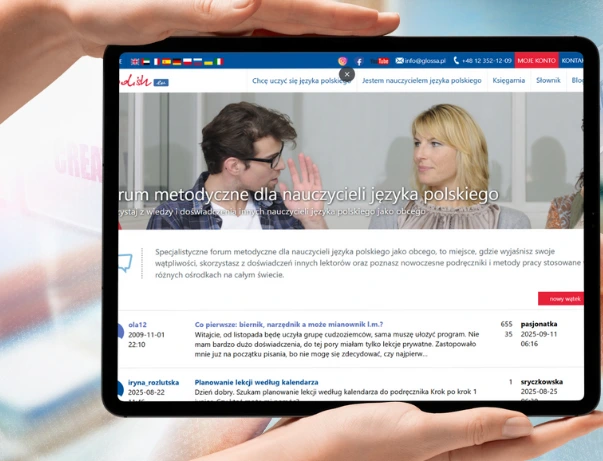Click the hero banner photo
The image size is (603, 461).
[351, 161]
